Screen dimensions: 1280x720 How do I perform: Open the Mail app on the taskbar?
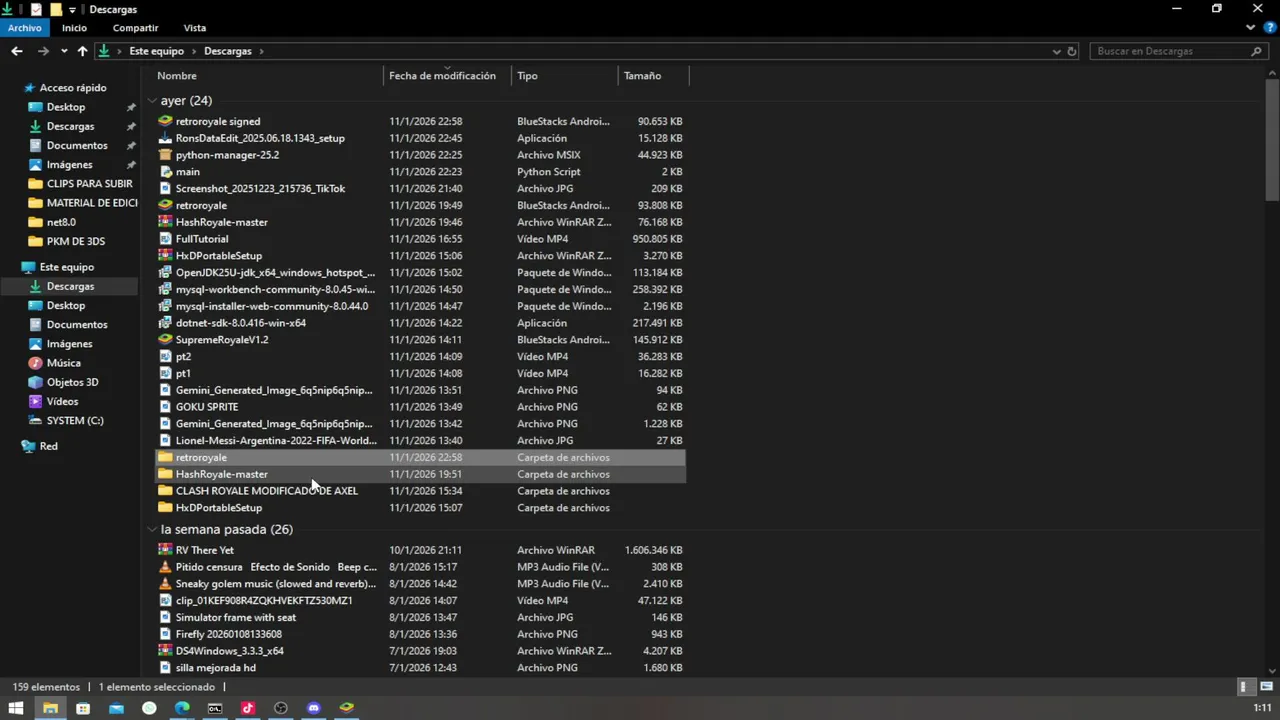116,708
